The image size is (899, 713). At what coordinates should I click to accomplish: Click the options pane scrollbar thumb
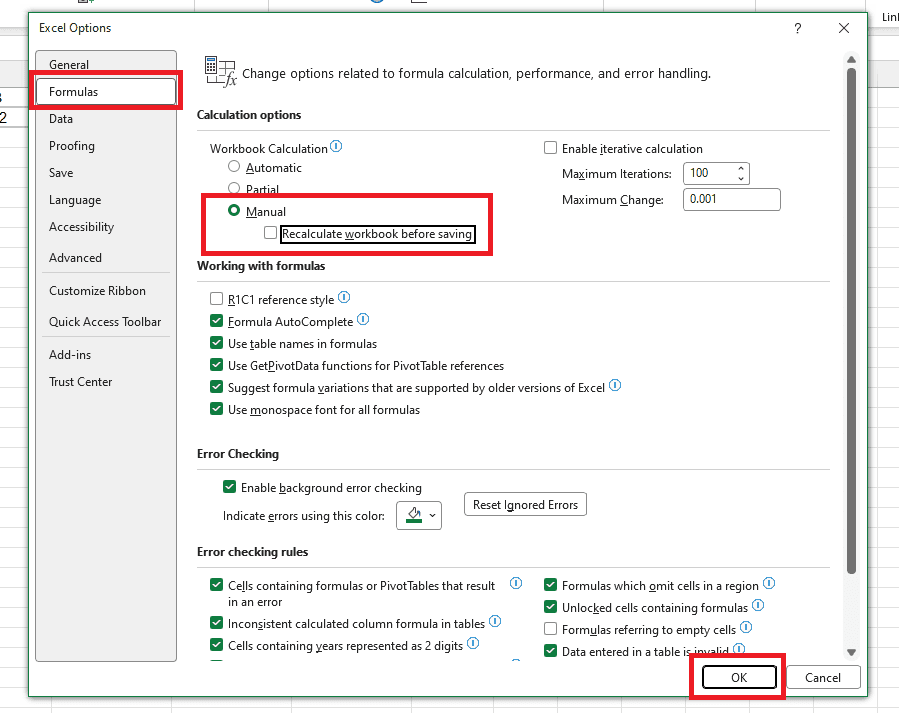tap(851, 321)
